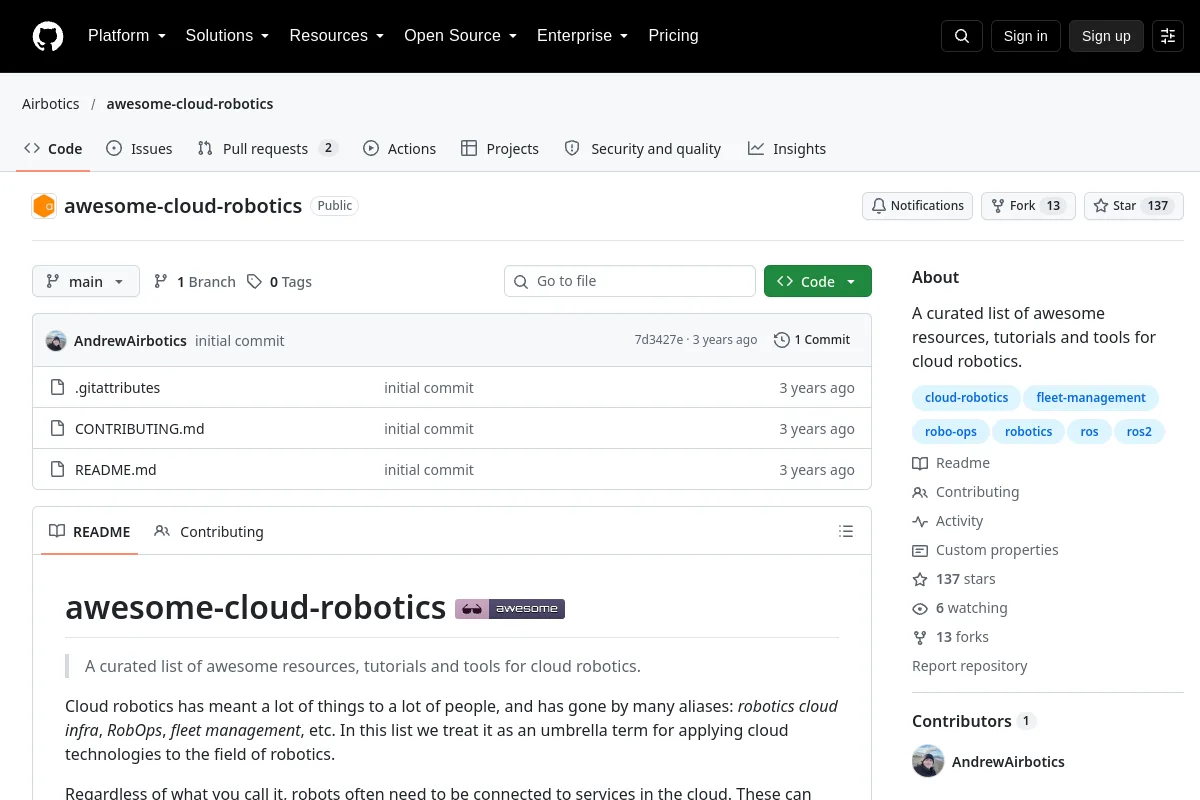Select the ros2 topic tag

1139,432
